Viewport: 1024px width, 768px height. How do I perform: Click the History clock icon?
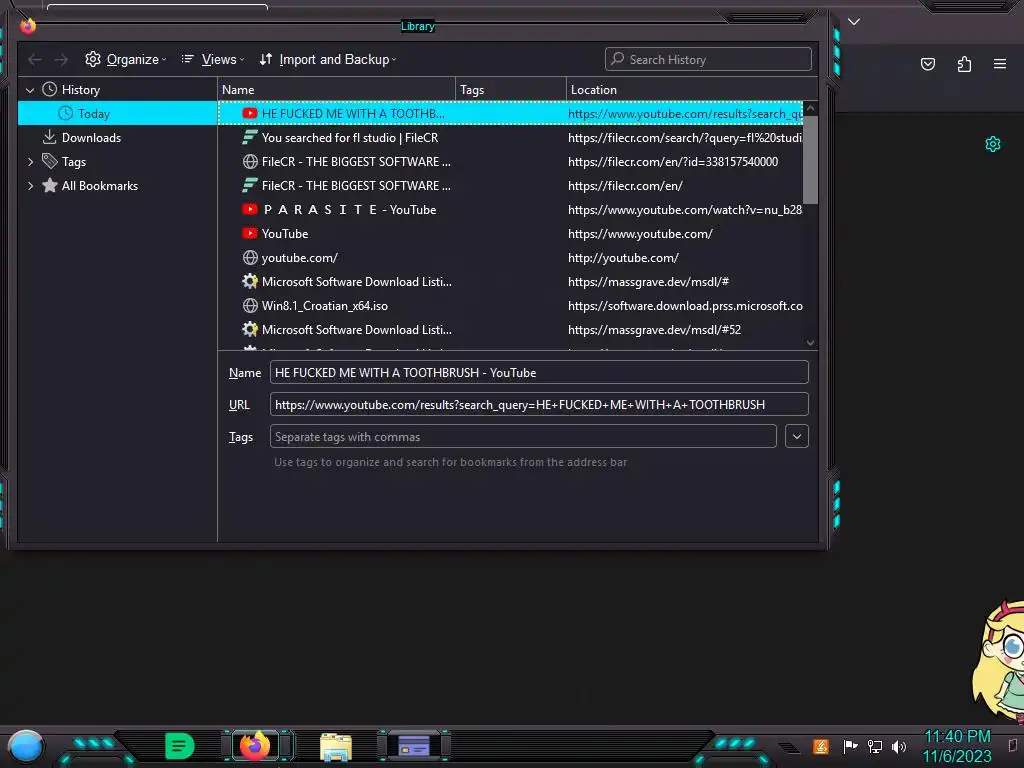[x=50, y=89]
